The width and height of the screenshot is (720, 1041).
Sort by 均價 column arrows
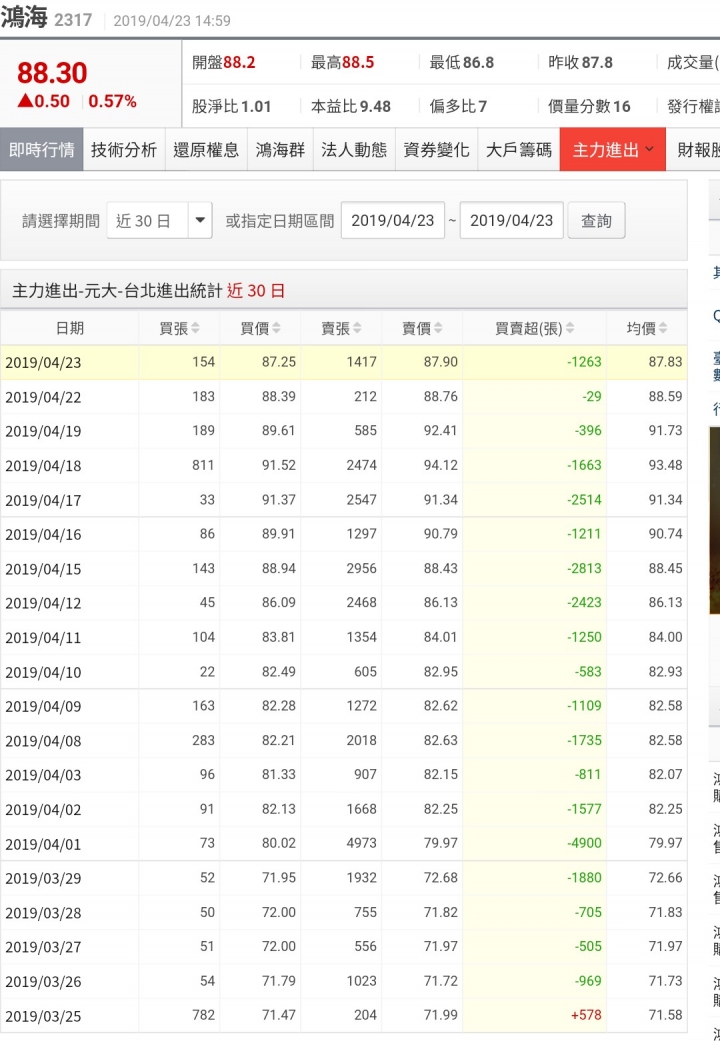tap(663, 328)
